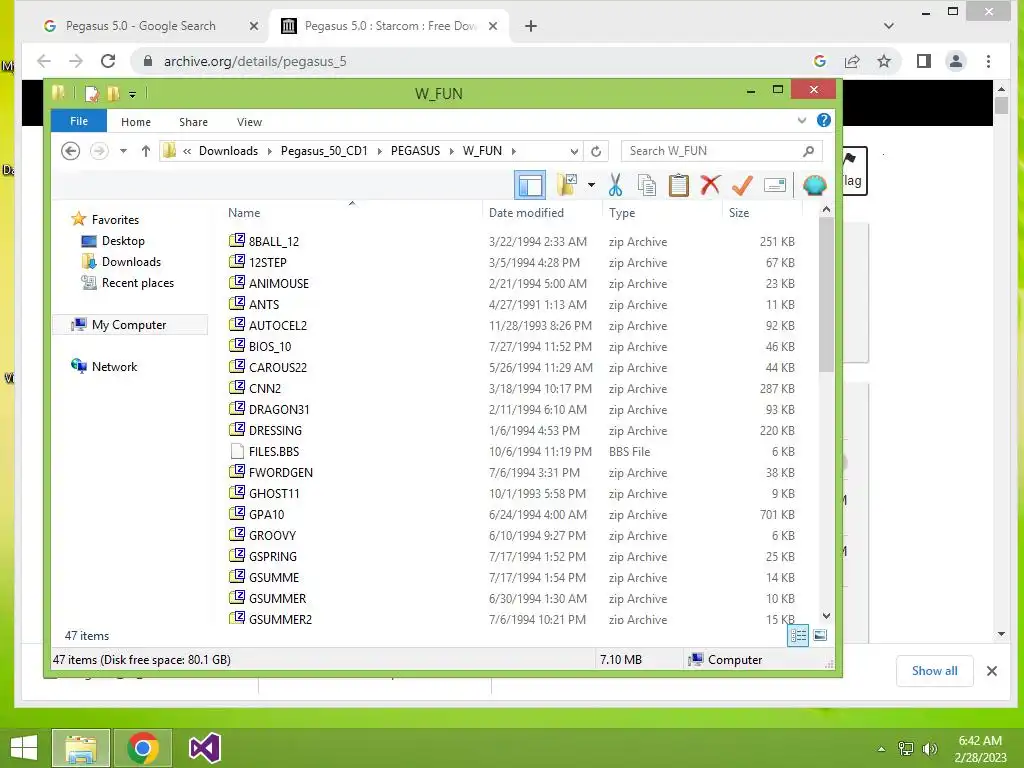Bookmark this page with star icon
Viewport: 1024px width, 768px height.
pyautogui.click(x=884, y=61)
